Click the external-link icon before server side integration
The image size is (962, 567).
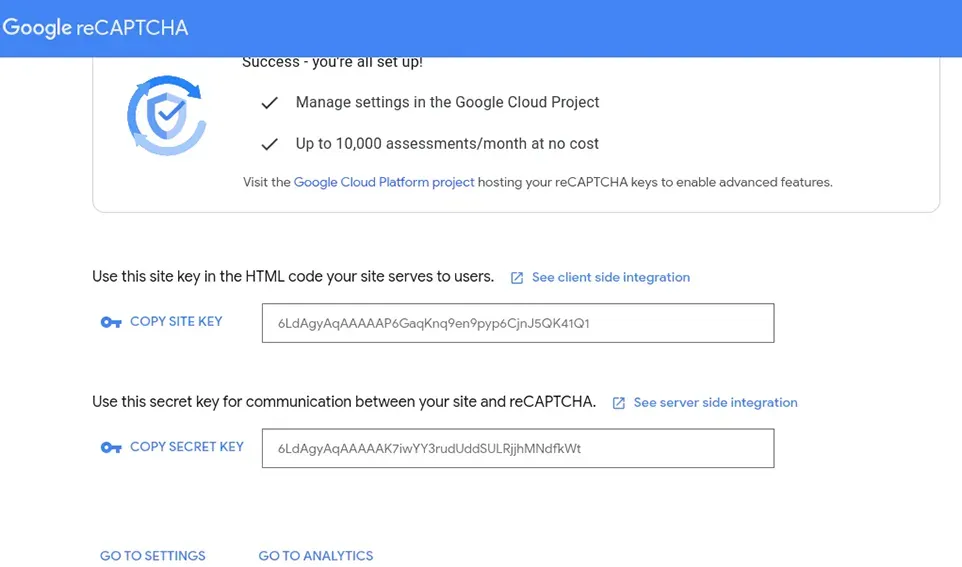click(619, 403)
